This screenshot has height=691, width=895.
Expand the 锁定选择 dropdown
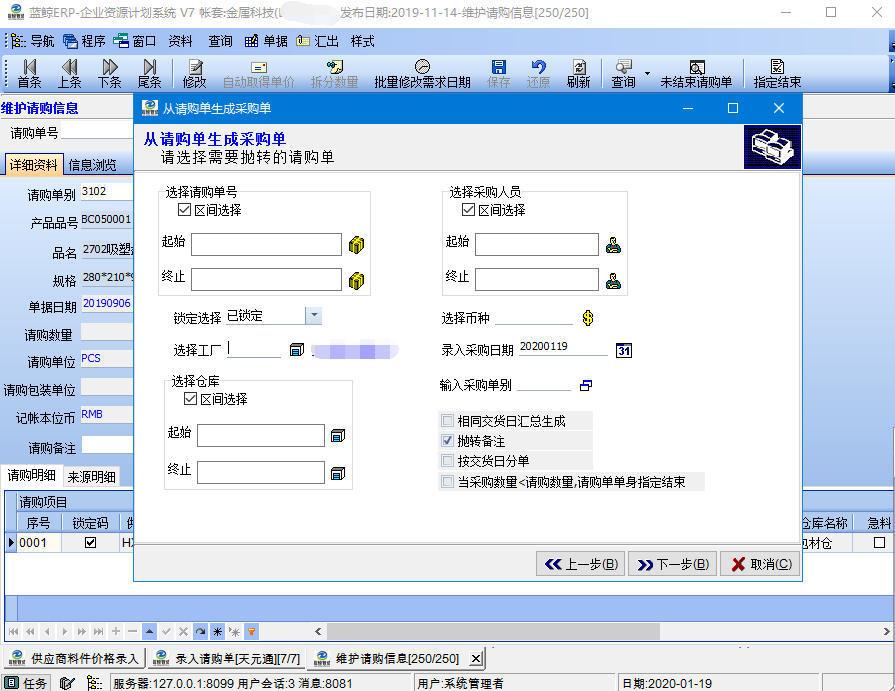click(314, 316)
